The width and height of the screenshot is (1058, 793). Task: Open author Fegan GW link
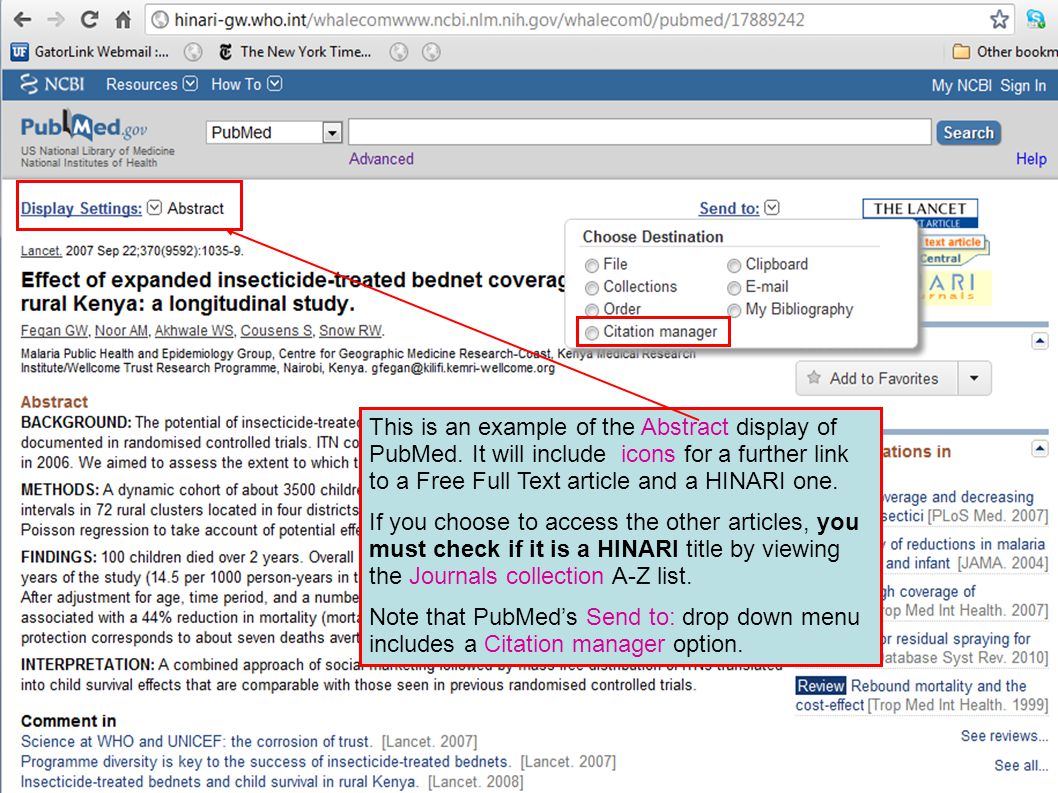[x=55, y=331]
